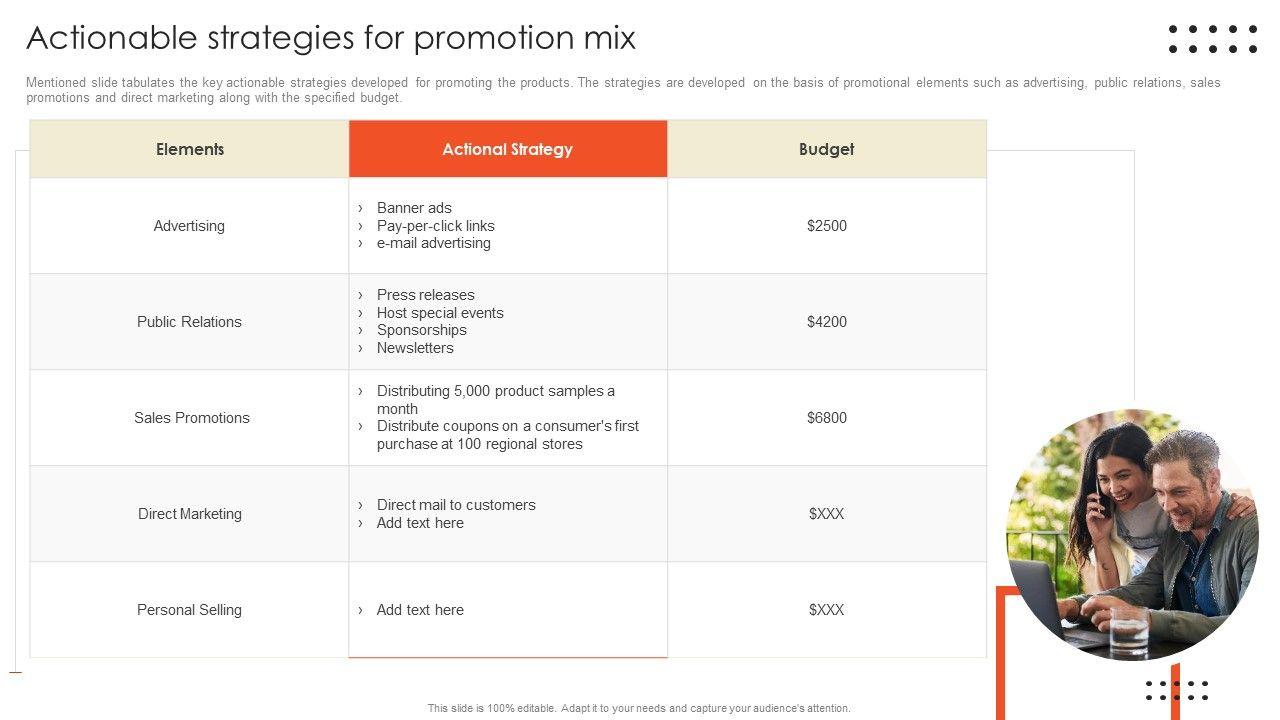Click the dot pattern in the bottom-right corner
Image resolution: width=1280 pixels, height=720 pixels.
(1177, 690)
